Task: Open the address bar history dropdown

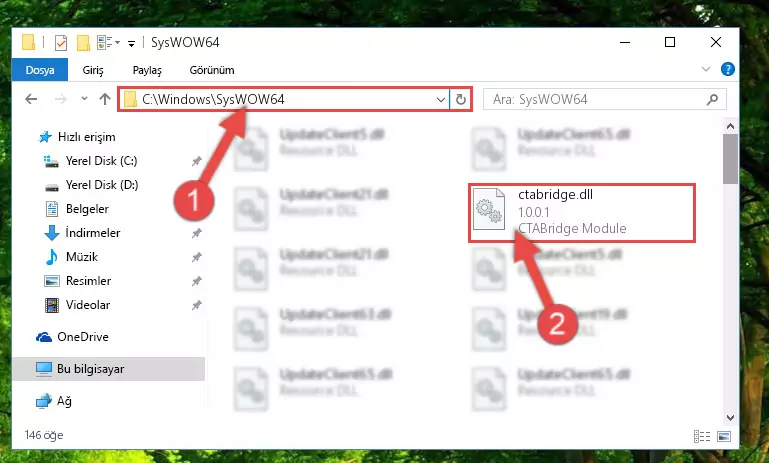Action: click(441, 100)
